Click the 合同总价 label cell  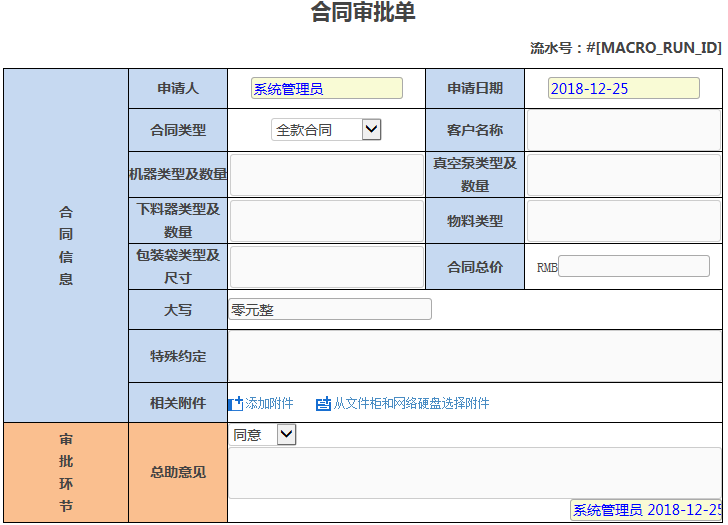click(475, 266)
